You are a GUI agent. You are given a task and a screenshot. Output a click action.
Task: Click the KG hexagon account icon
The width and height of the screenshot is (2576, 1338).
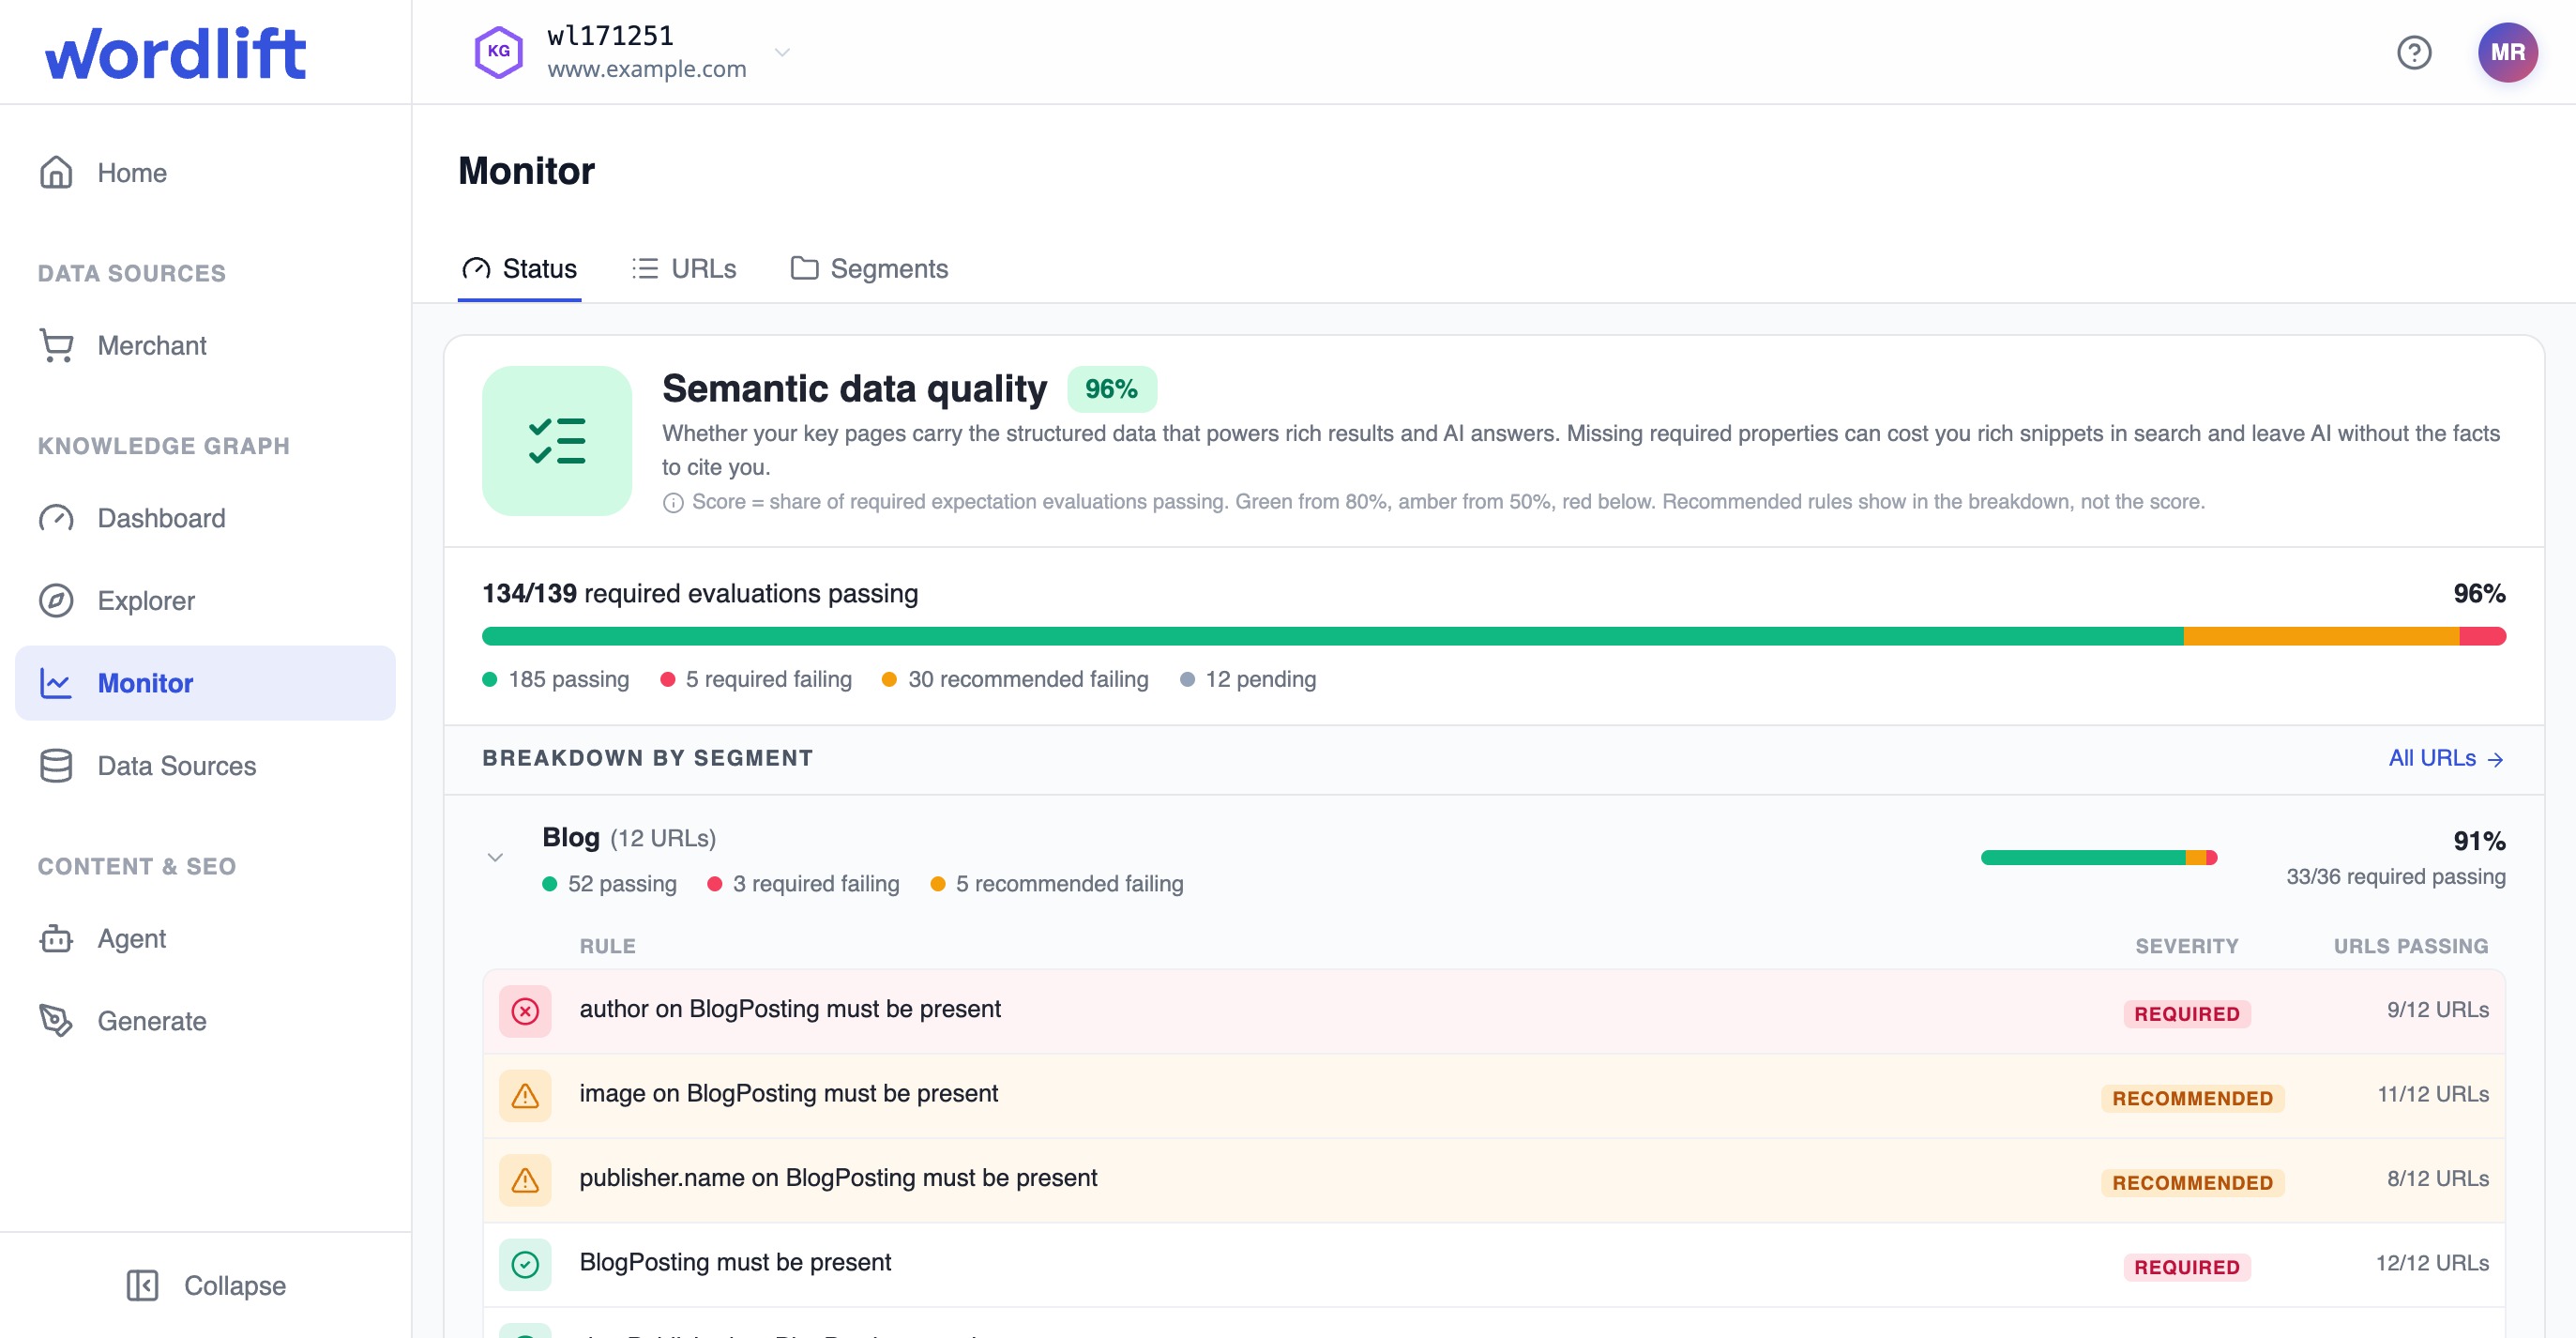pos(498,52)
